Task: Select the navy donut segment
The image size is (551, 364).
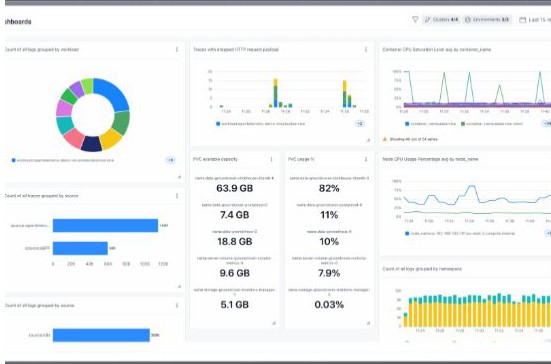Action: [x=91, y=144]
